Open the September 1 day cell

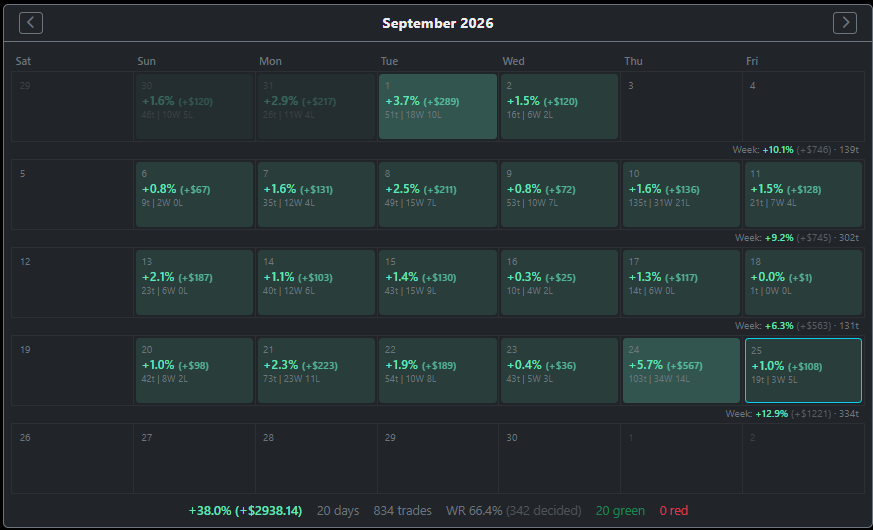pyautogui.click(x=438, y=106)
